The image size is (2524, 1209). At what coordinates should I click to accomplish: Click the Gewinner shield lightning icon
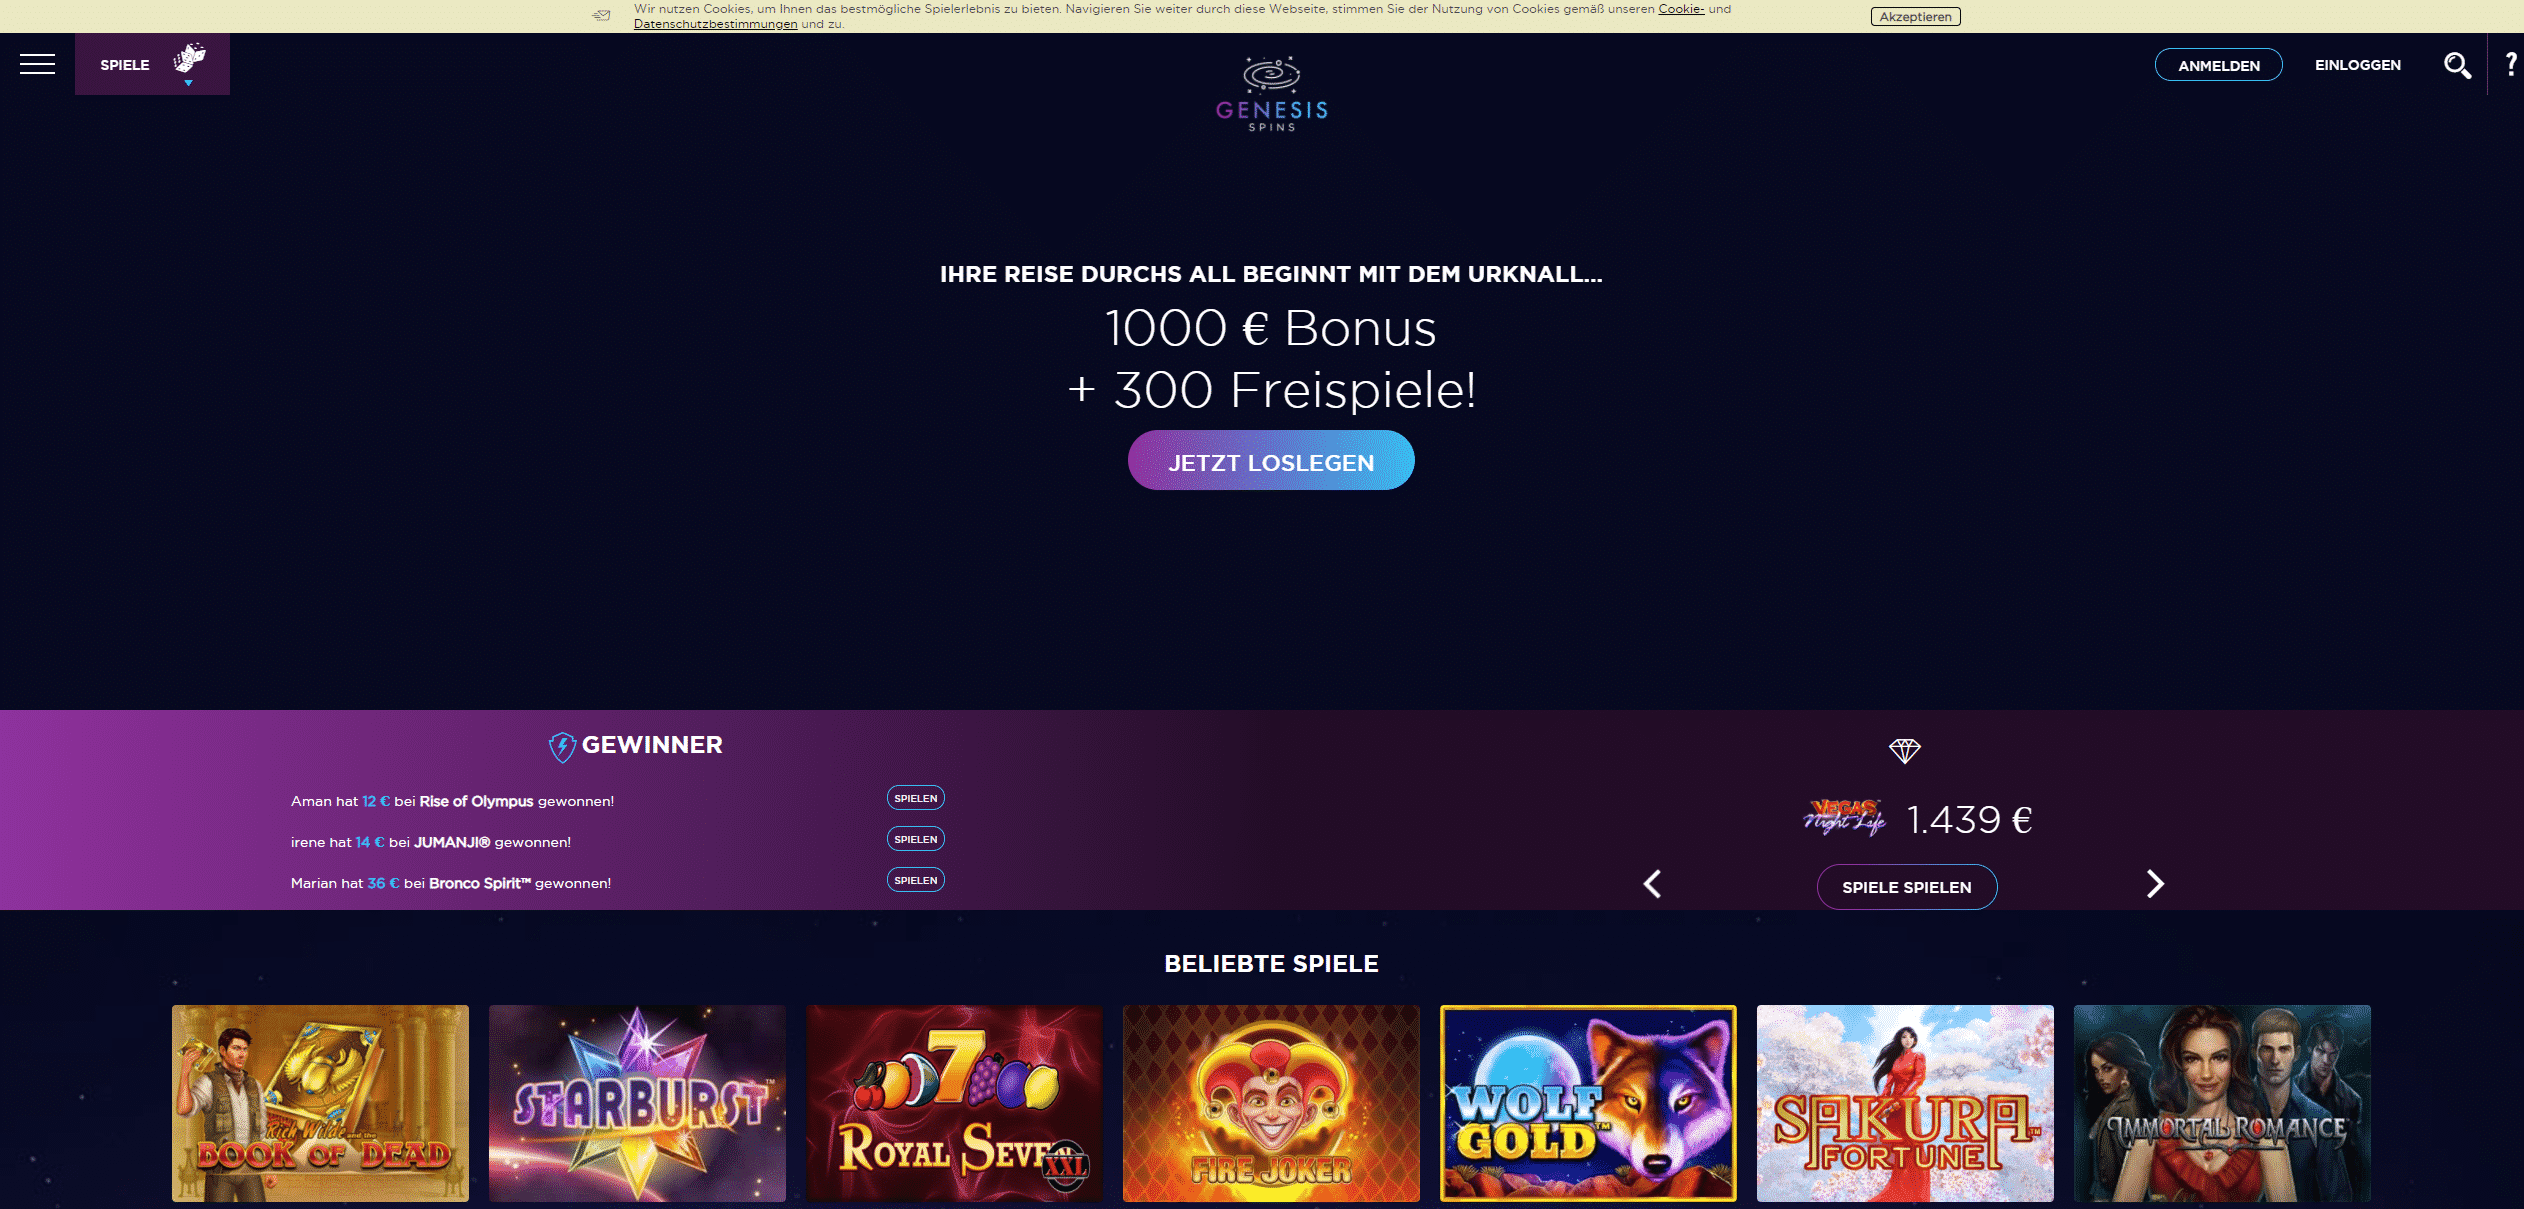point(562,746)
